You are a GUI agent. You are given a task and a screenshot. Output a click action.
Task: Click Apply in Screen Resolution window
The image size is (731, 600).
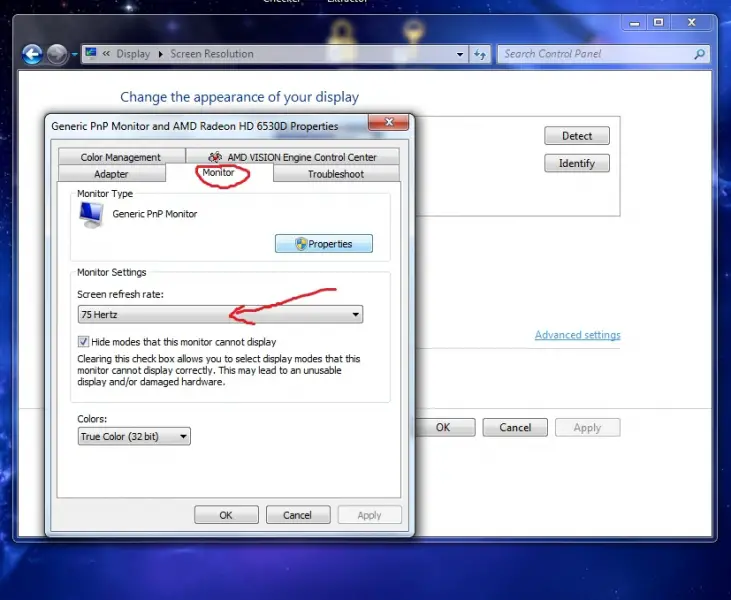pyautogui.click(x=587, y=428)
